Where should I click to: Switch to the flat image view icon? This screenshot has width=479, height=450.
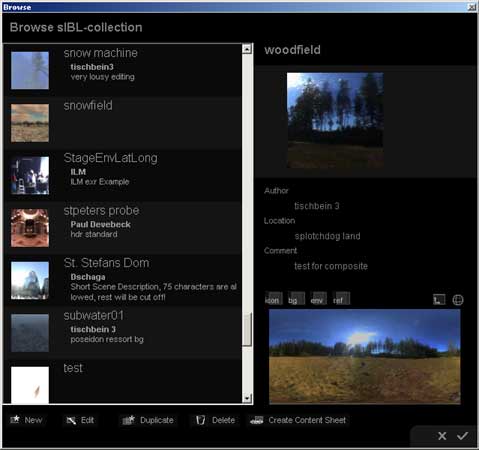point(439,300)
